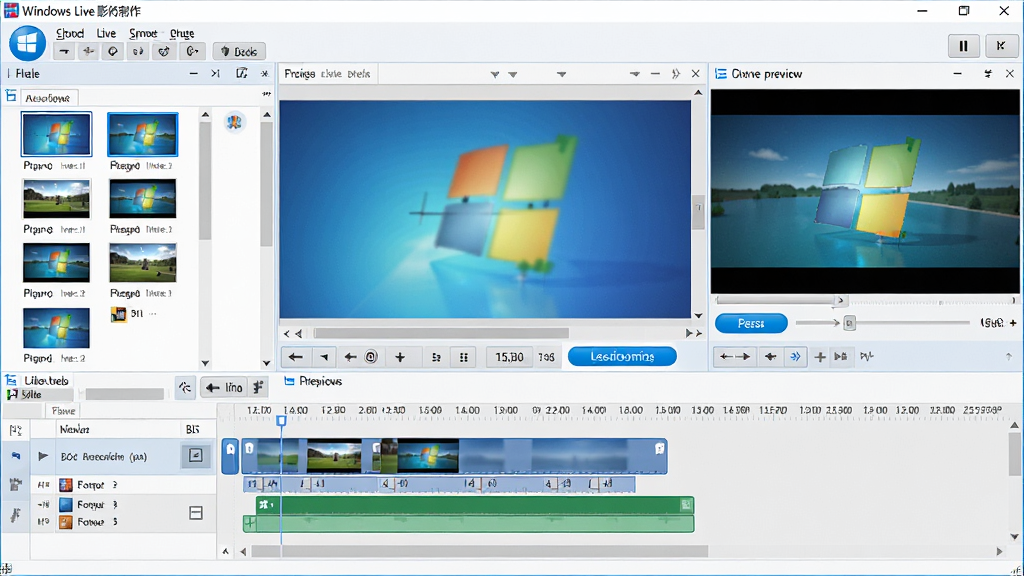The width and height of the screenshot is (1024, 576).
Task: Click the plus icon at light-green track start
Action: click(x=249, y=522)
